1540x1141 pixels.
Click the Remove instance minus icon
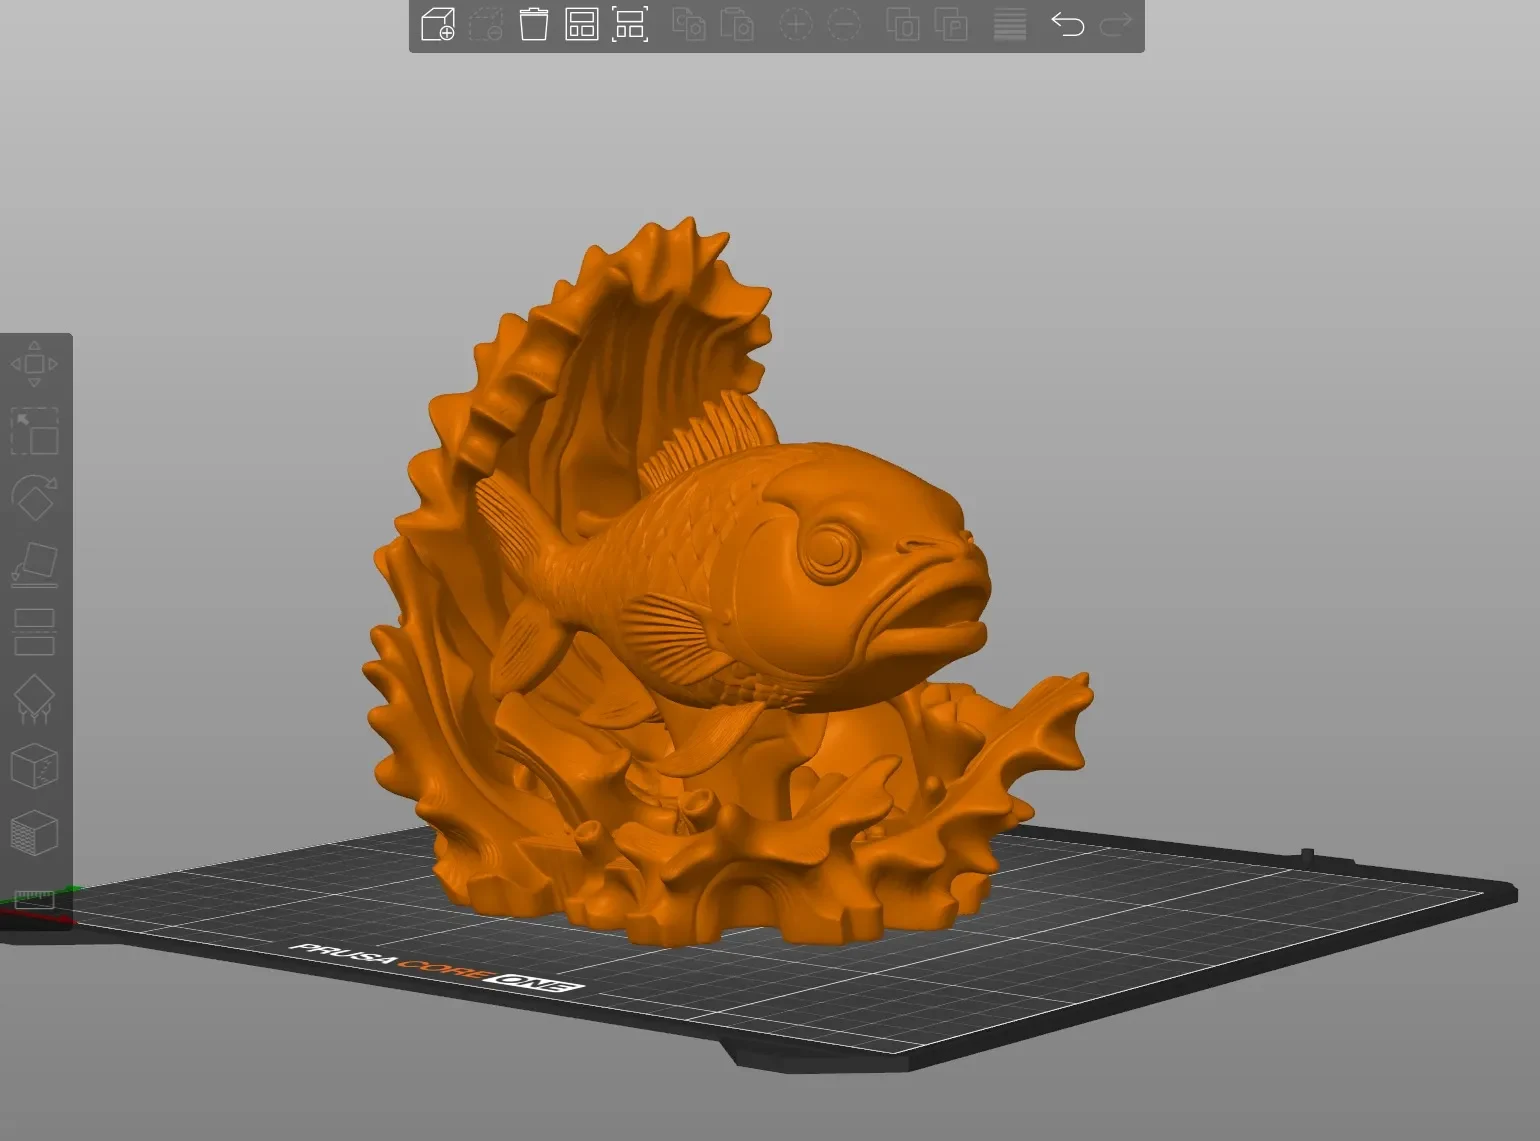(x=844, y=25)
